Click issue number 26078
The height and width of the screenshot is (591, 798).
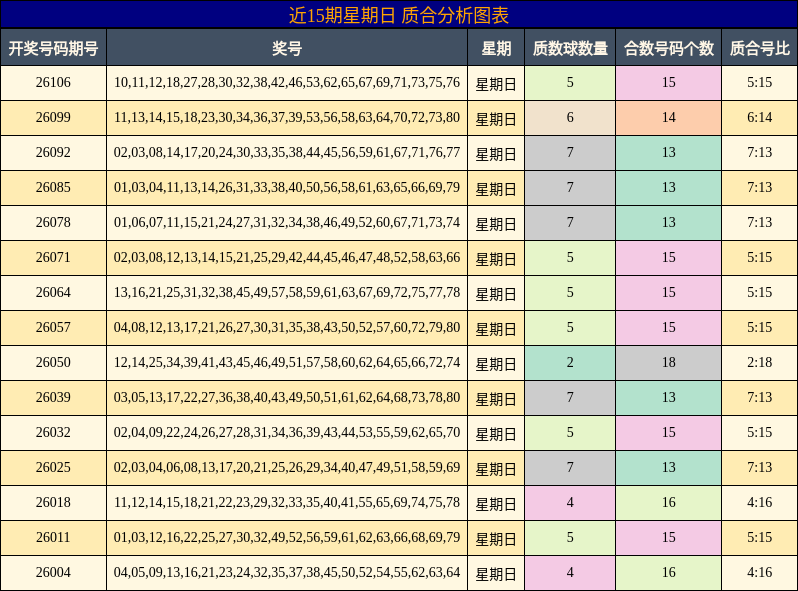53,222
